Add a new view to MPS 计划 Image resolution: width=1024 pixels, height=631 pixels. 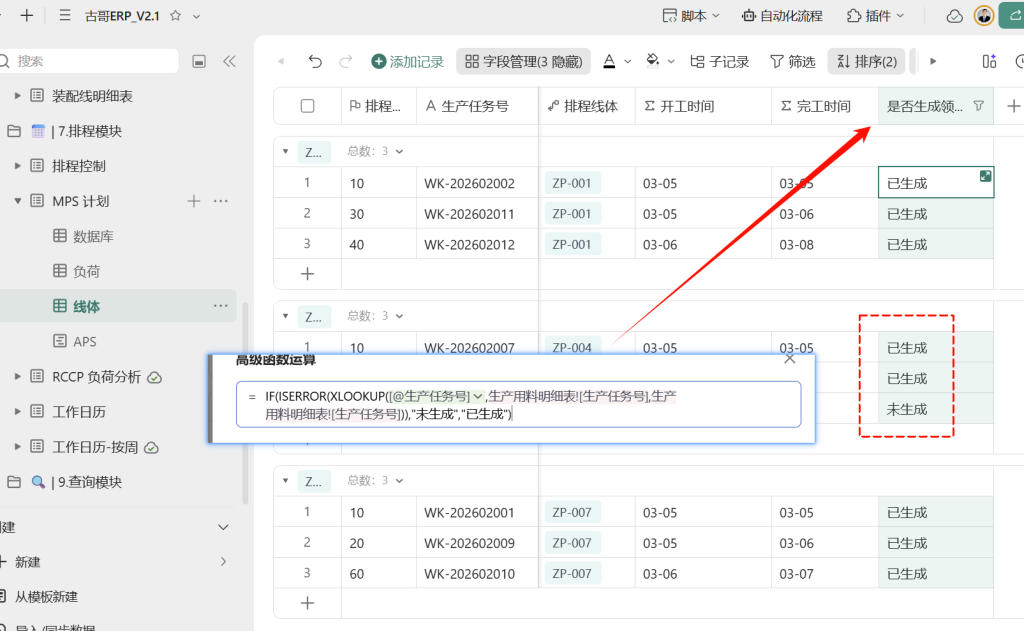coord(194,201)
